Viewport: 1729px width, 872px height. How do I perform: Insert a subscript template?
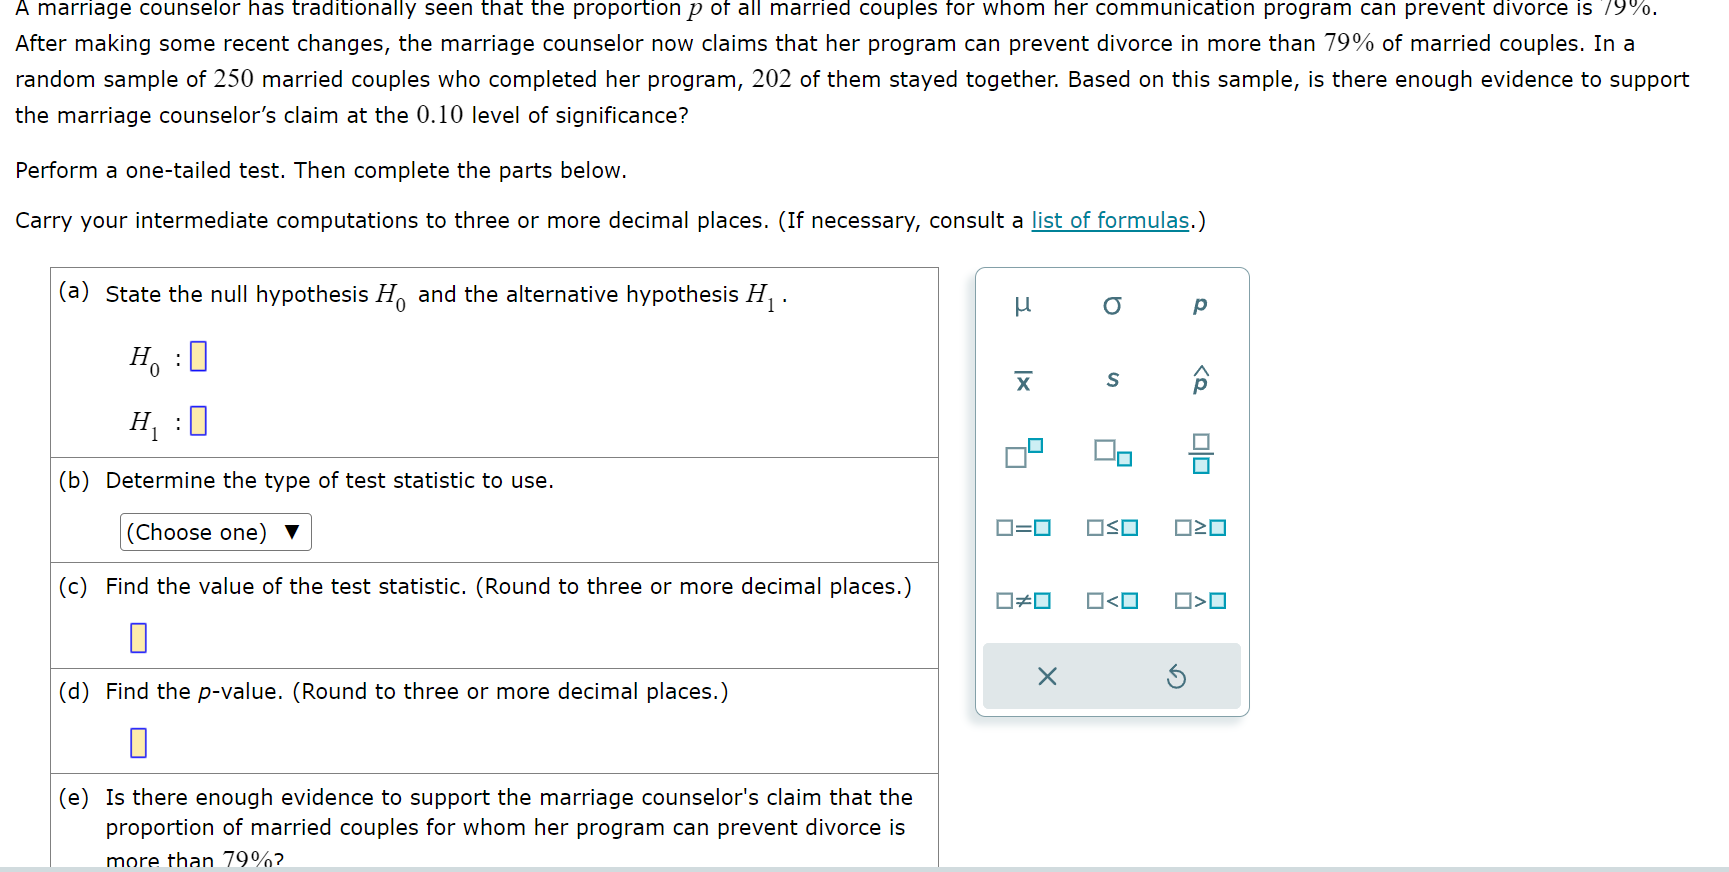tap(1110, 453)
